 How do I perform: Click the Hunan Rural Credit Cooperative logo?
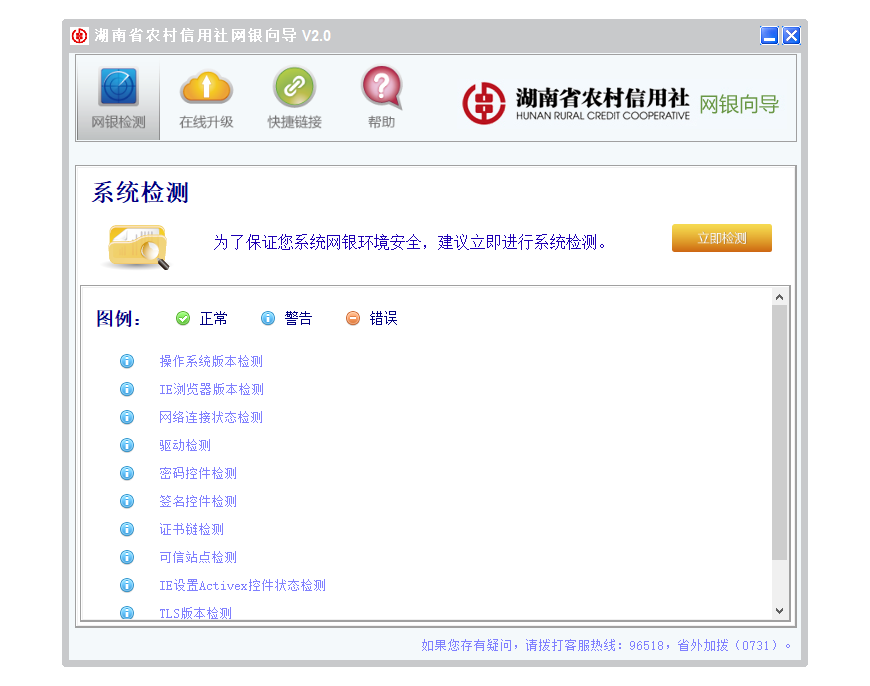[x=576, y=103]
